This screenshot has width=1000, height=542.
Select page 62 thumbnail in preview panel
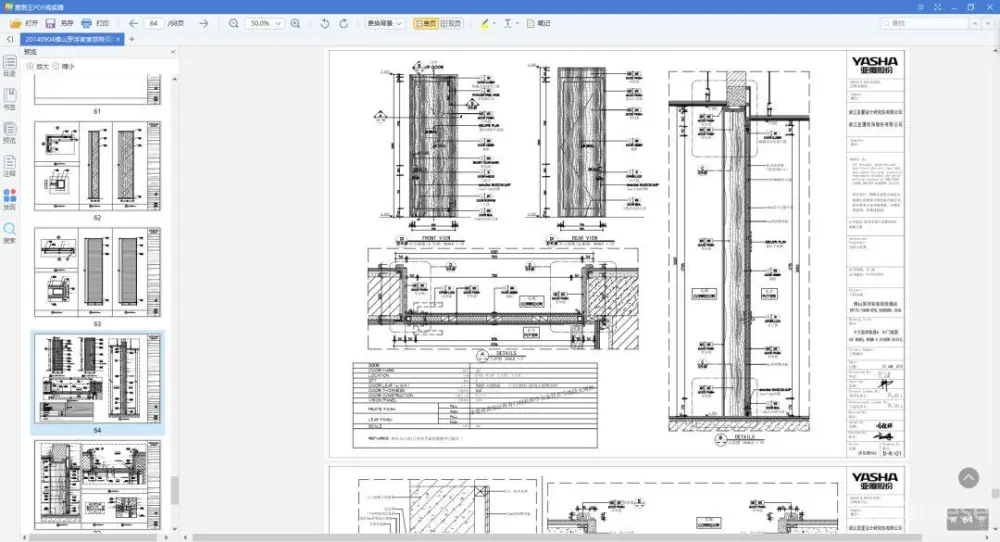coord(97,165)
